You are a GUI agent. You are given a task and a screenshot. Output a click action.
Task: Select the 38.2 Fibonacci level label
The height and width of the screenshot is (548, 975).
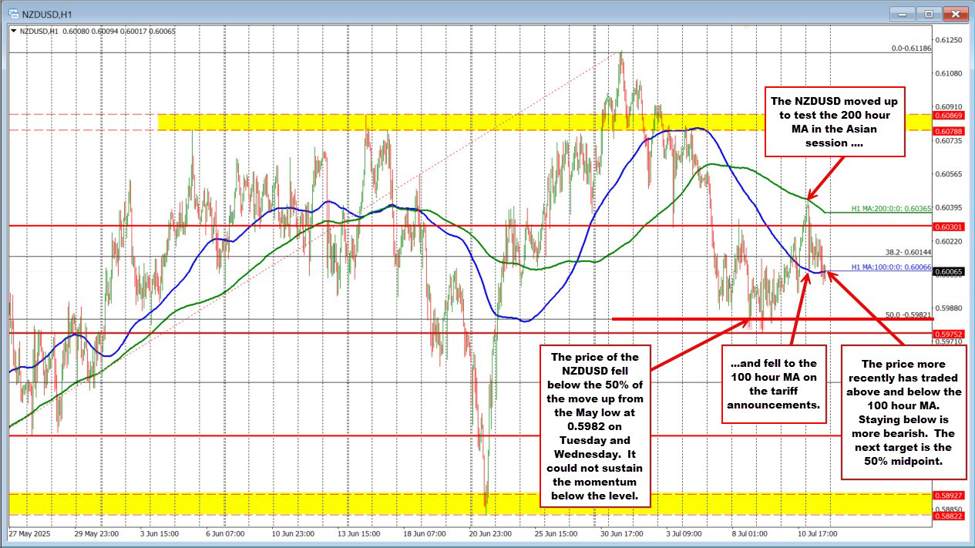coord(910,252)
